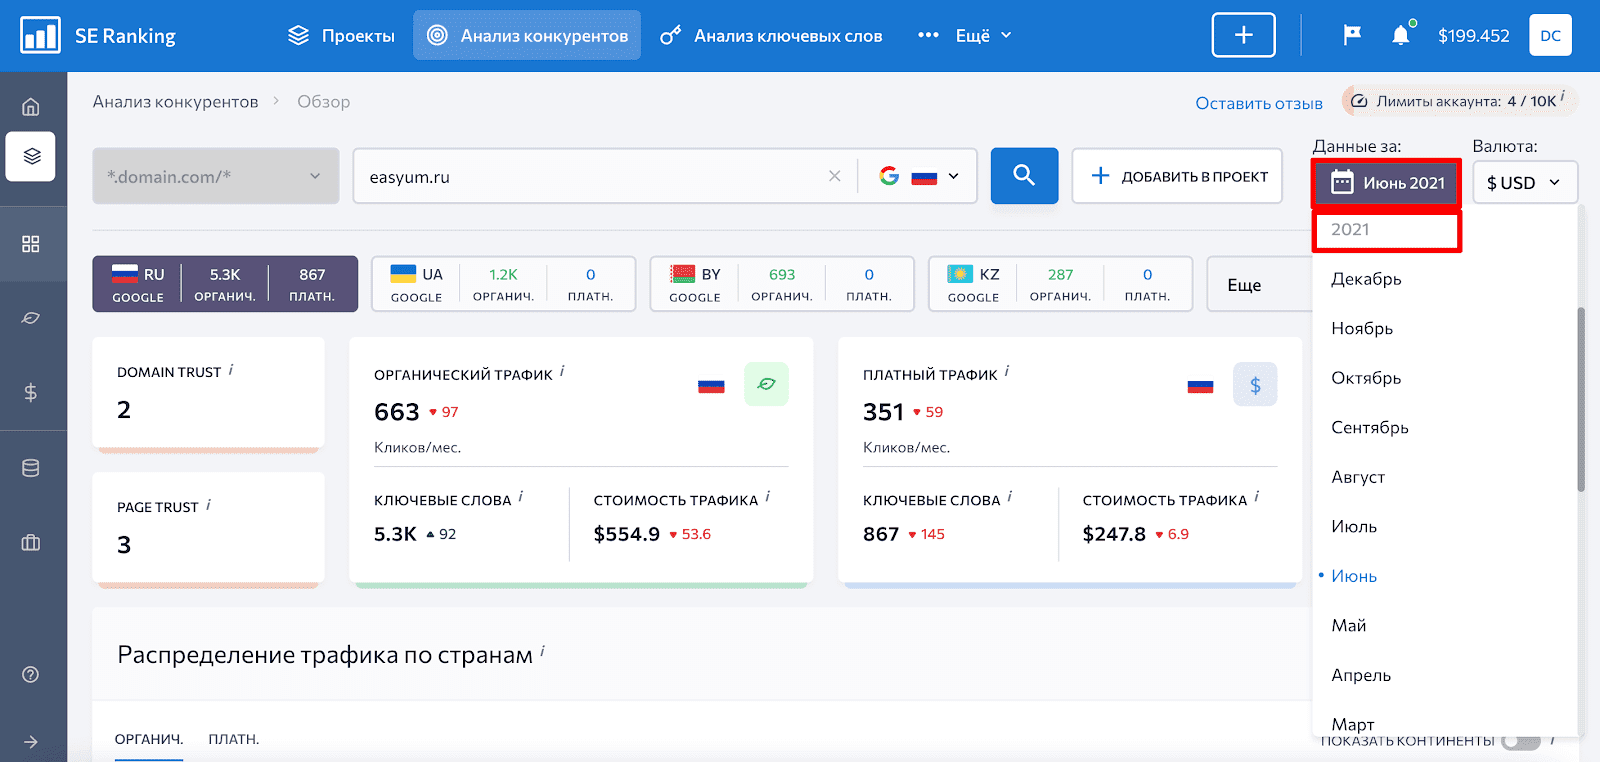Click the blue magnifier search button
1600x762 pixels.
pos(1024,176)
